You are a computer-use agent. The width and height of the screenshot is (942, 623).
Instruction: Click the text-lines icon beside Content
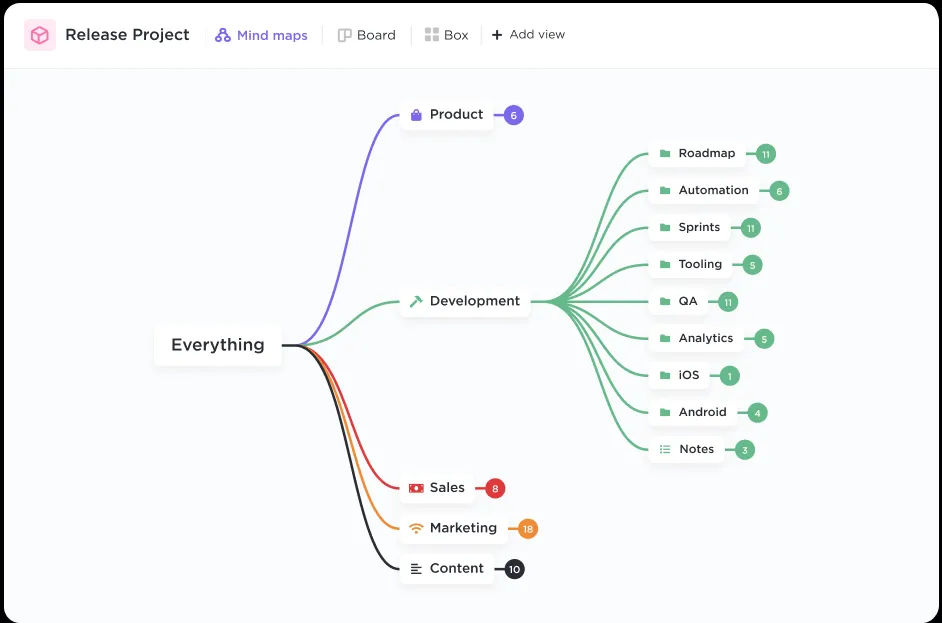tap(415, 568)
